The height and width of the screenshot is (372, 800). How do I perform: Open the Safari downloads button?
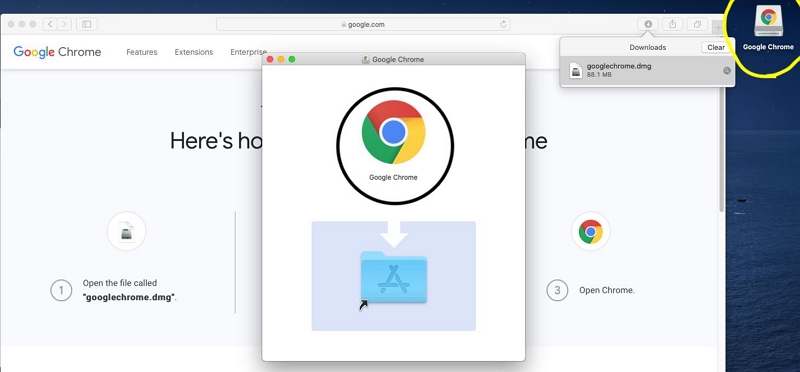pyautogui.click(x=648, y=24)
